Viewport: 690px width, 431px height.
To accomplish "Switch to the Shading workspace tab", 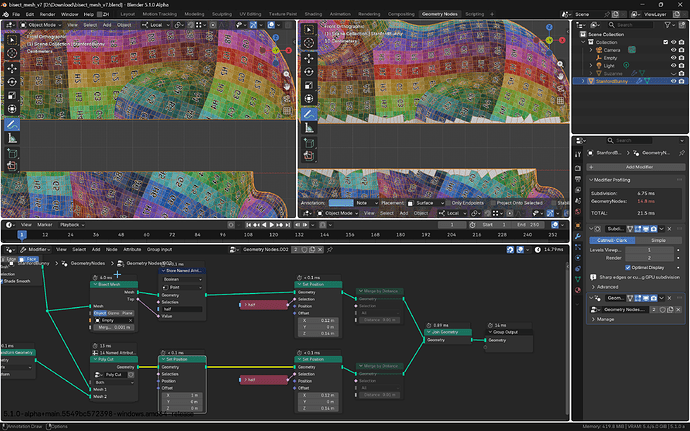I will [313, 14].
